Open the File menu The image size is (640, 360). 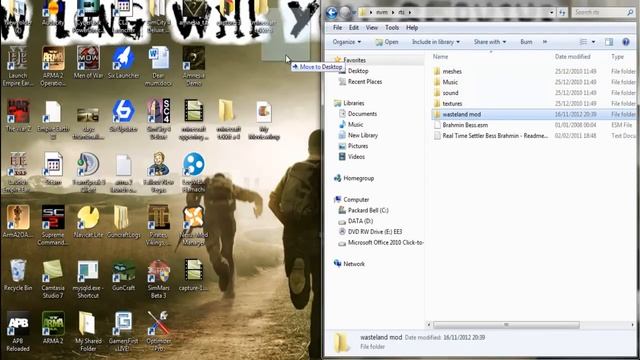point(338,28)
